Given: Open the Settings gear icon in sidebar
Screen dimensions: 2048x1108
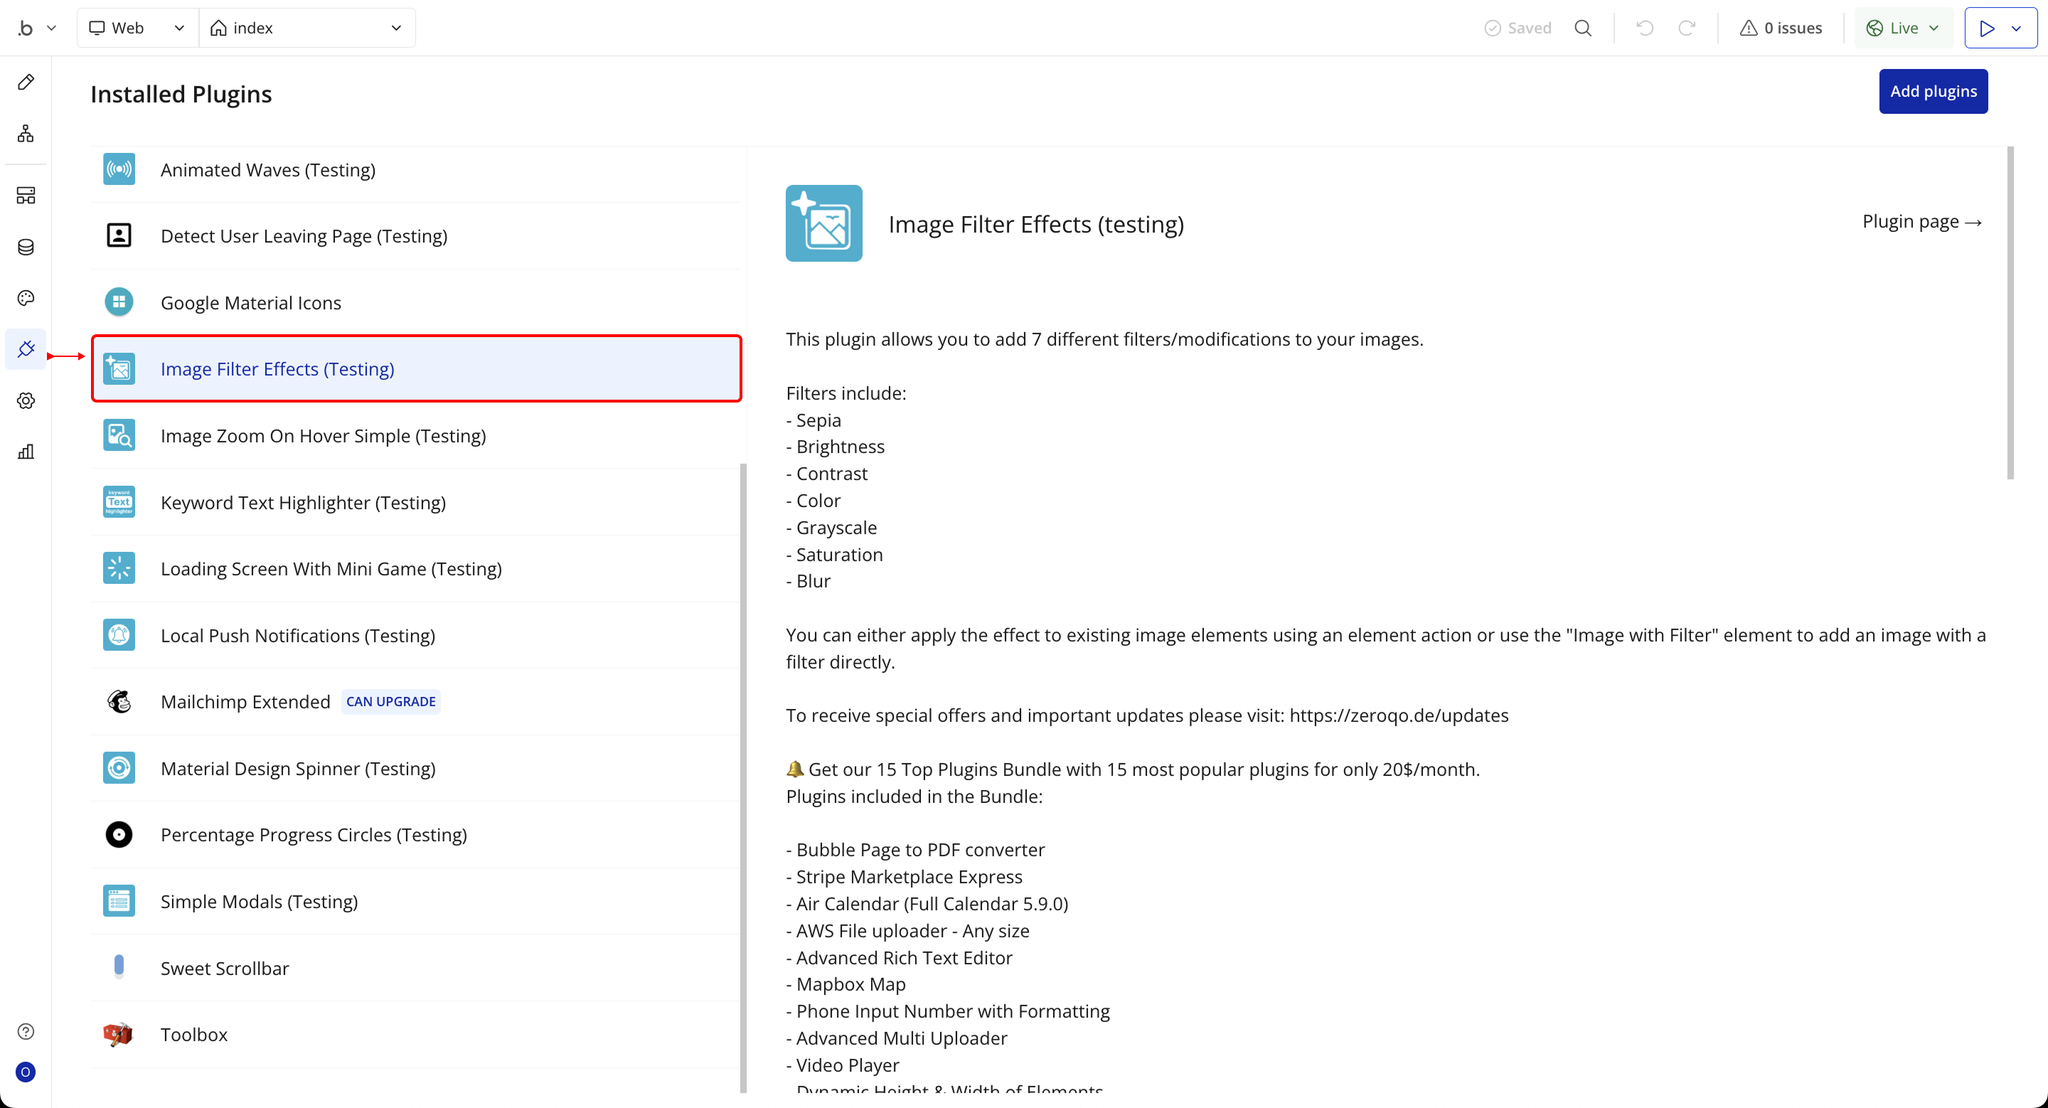Looking at the screenshot, I should 26,401.
